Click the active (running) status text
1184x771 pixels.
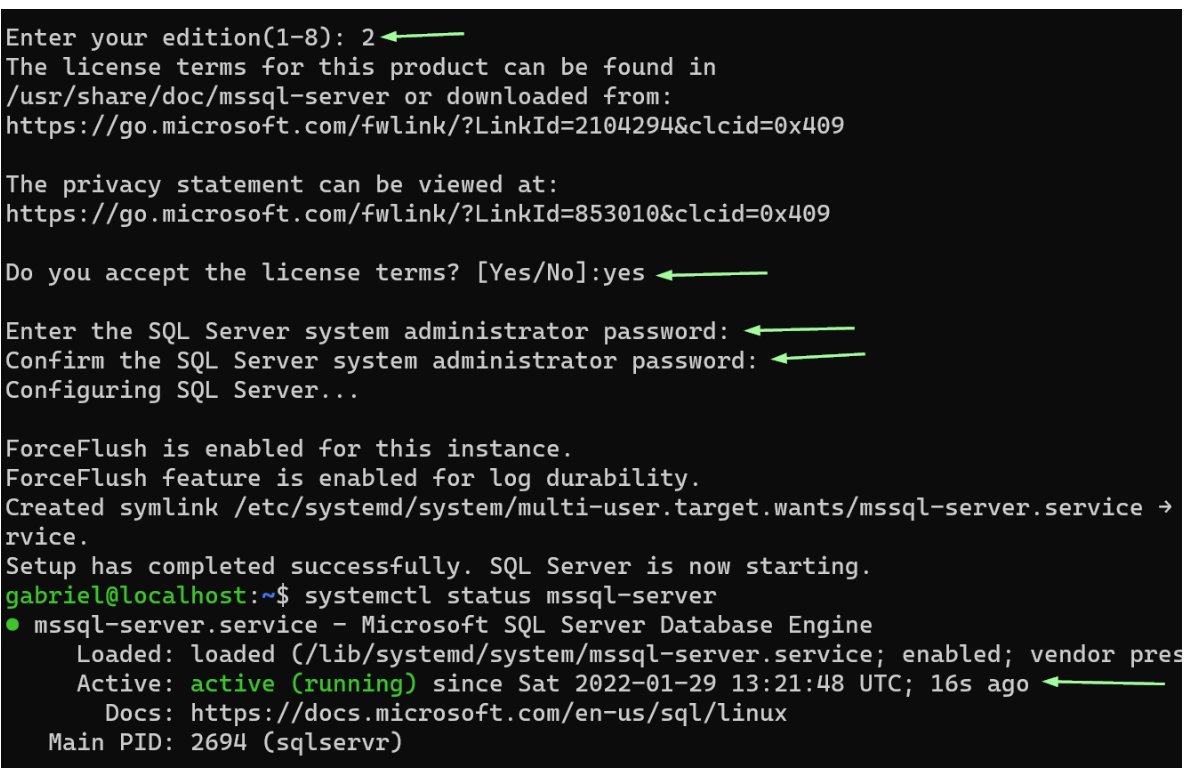[304, 684]
